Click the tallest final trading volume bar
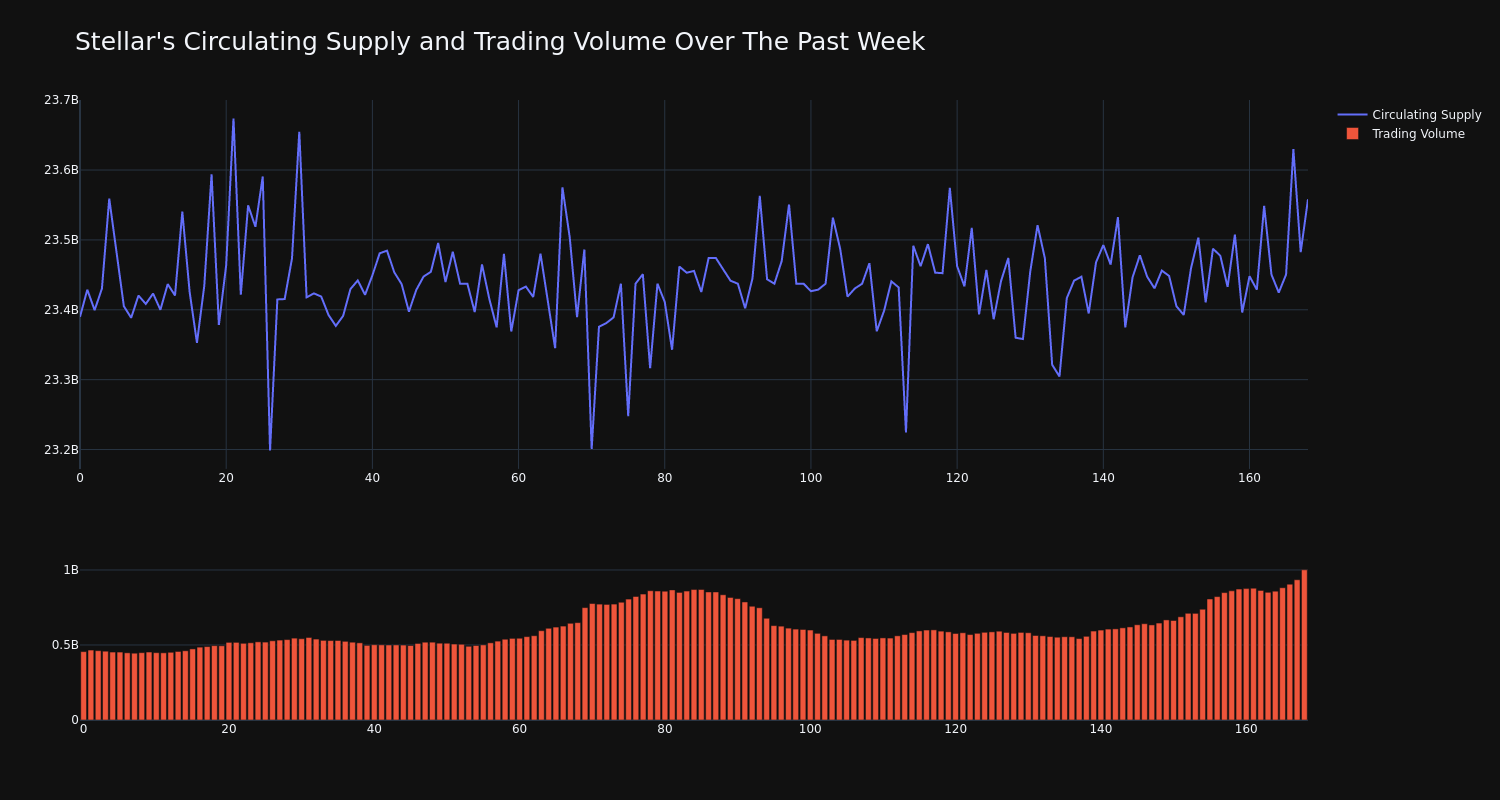This screenshot has height=800, width=1500. [1304, 645]
